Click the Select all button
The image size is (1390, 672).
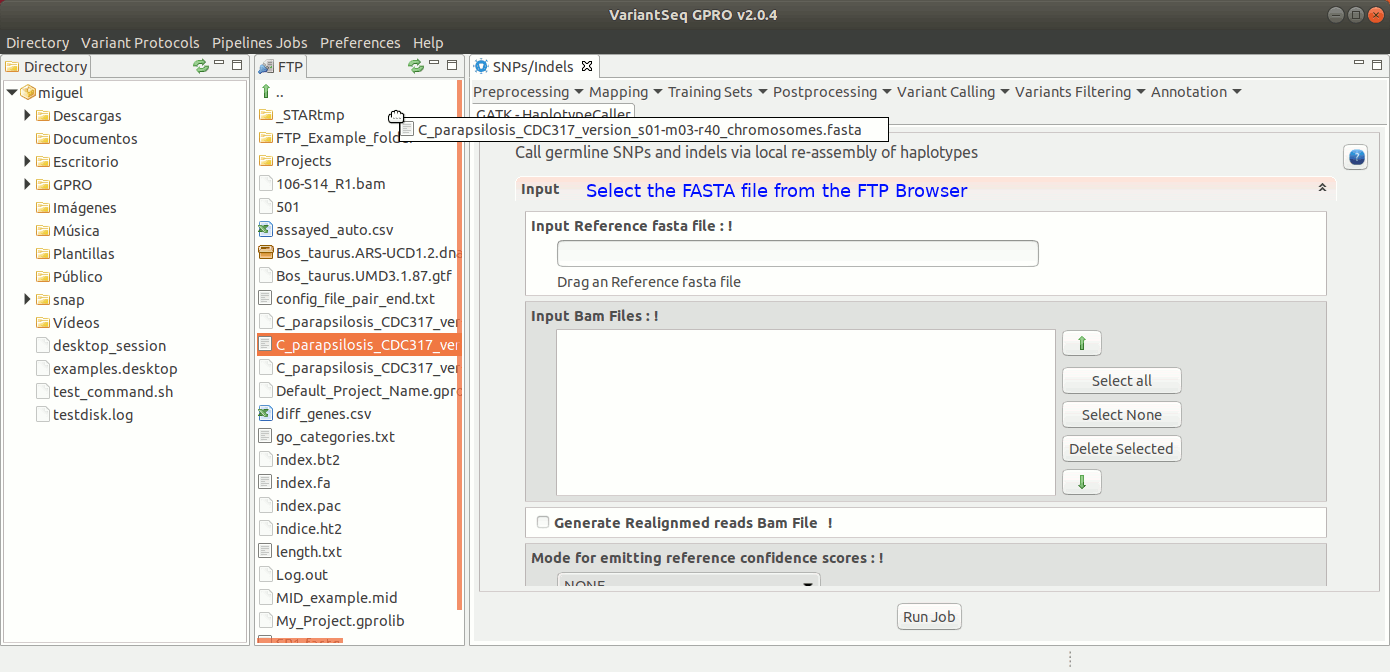pos(1121,381)
